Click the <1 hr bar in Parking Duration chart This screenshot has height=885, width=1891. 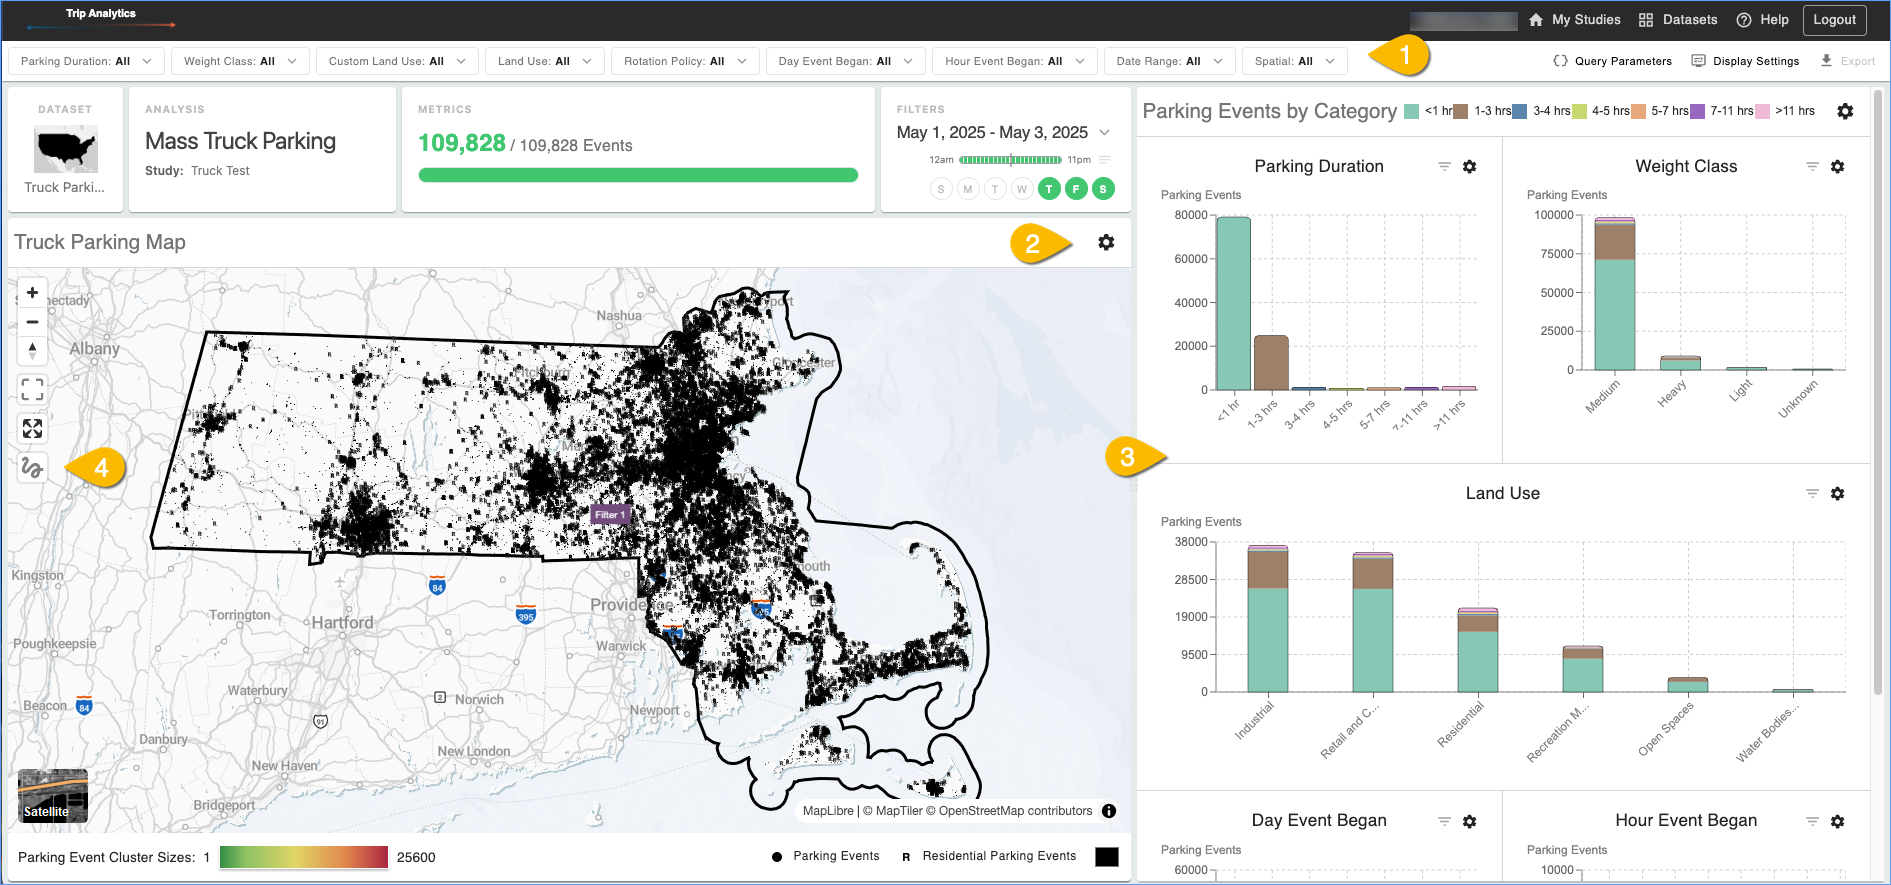pos(1234,304)
